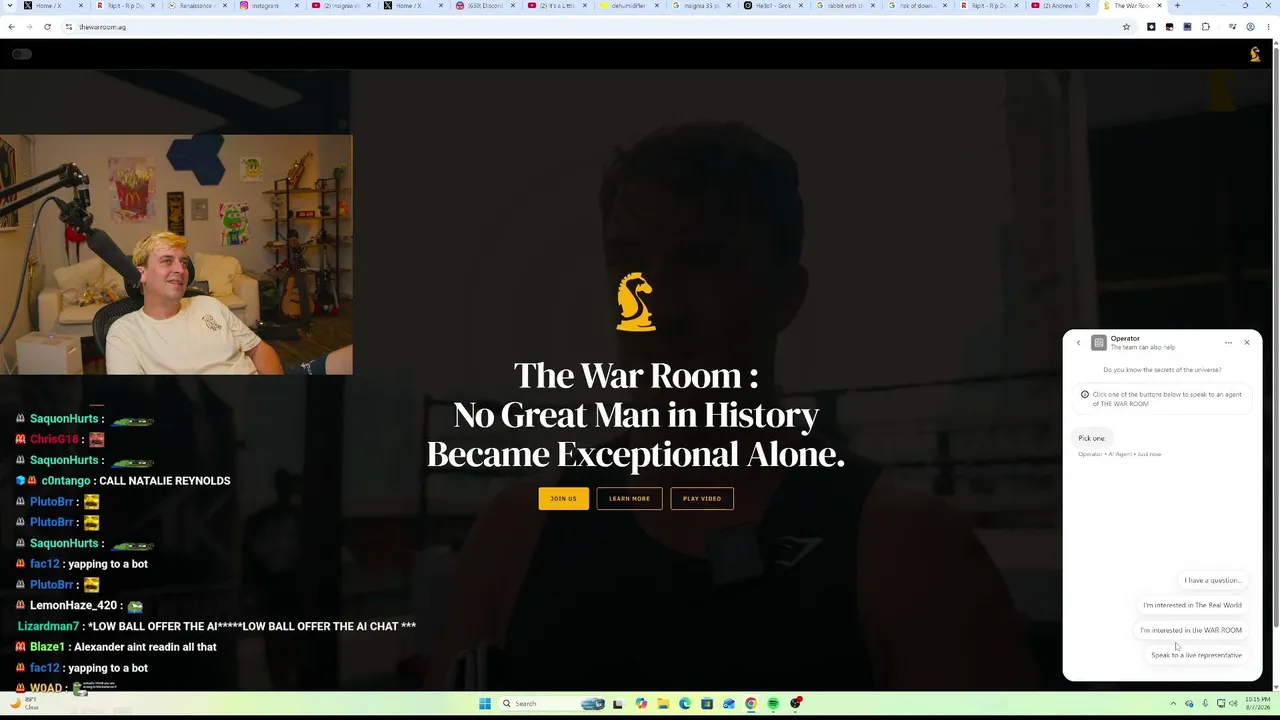
Task: Reload the current page
Action: point(47,27)
